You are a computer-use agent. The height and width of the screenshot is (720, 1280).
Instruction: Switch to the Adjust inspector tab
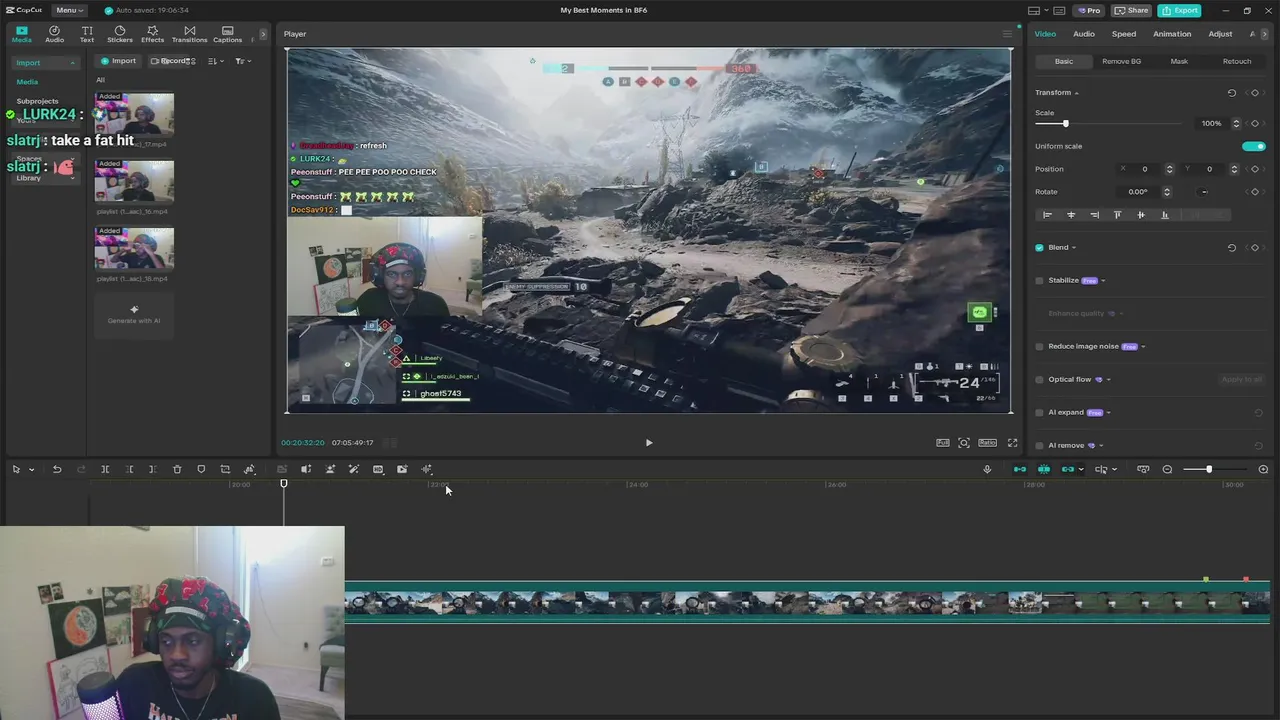[1220, 34]
